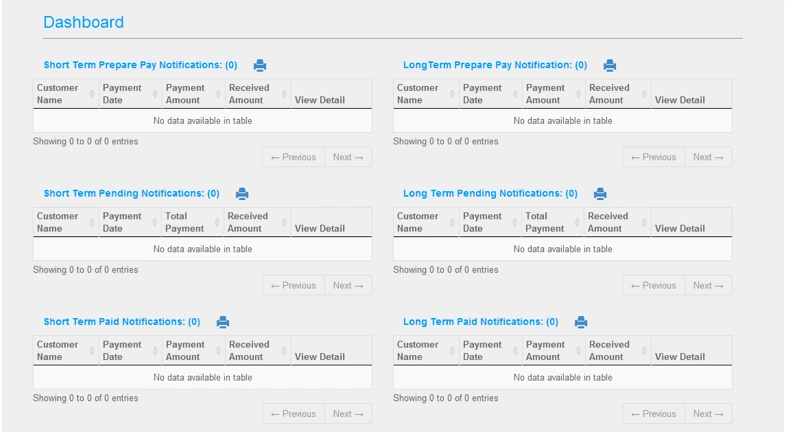The width and height of the screenshot is (786, 432).
Task: Click Previous in Short Term Paid Notifications
Action: [293, 413]
